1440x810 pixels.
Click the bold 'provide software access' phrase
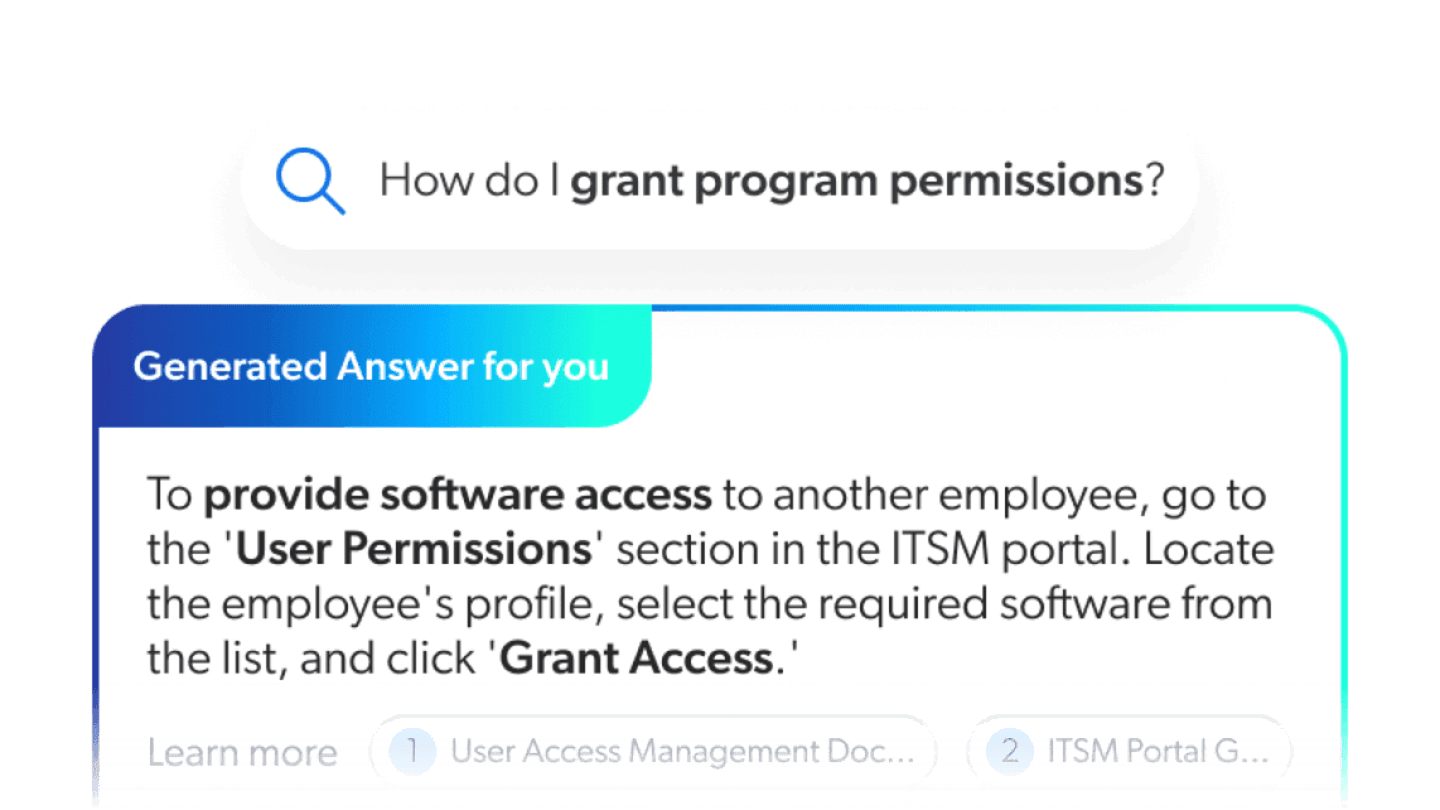(x=457, y=495)
